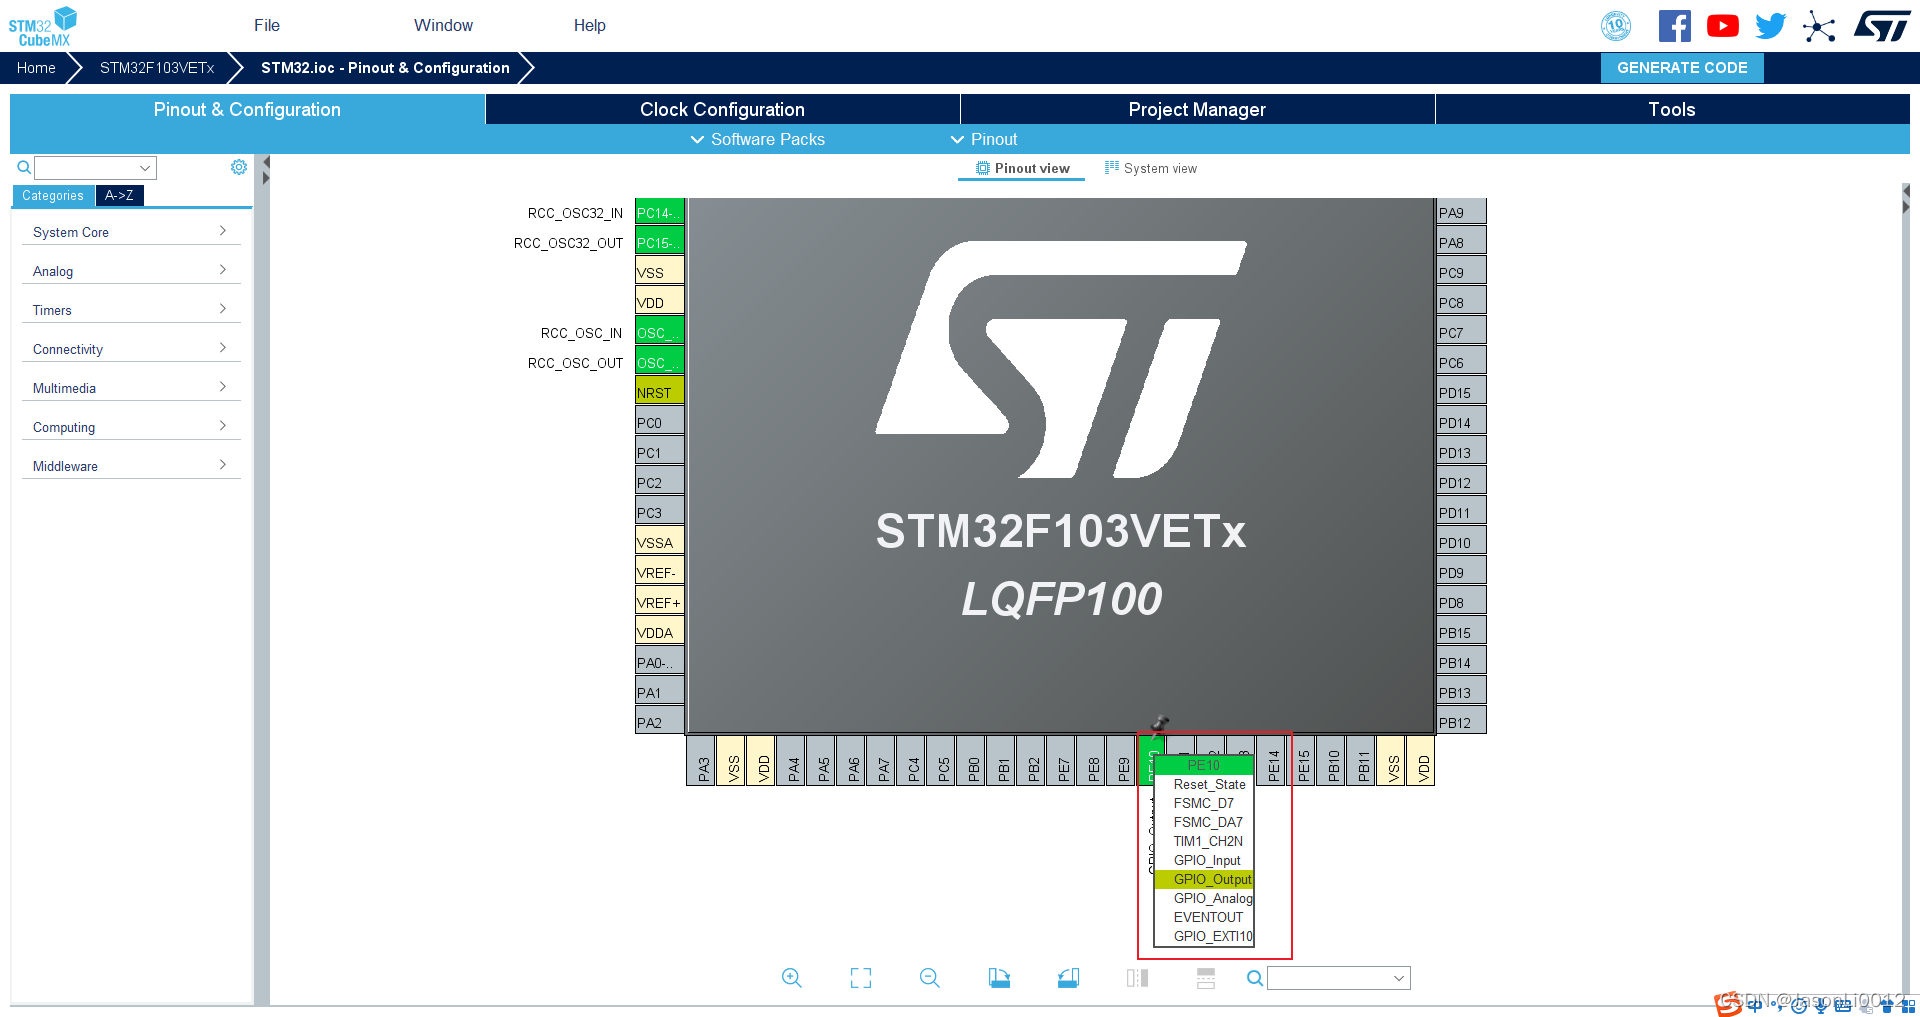Go to Home via the breadcrumb
1920x1017 pixels.
click(x=36, y=68)
